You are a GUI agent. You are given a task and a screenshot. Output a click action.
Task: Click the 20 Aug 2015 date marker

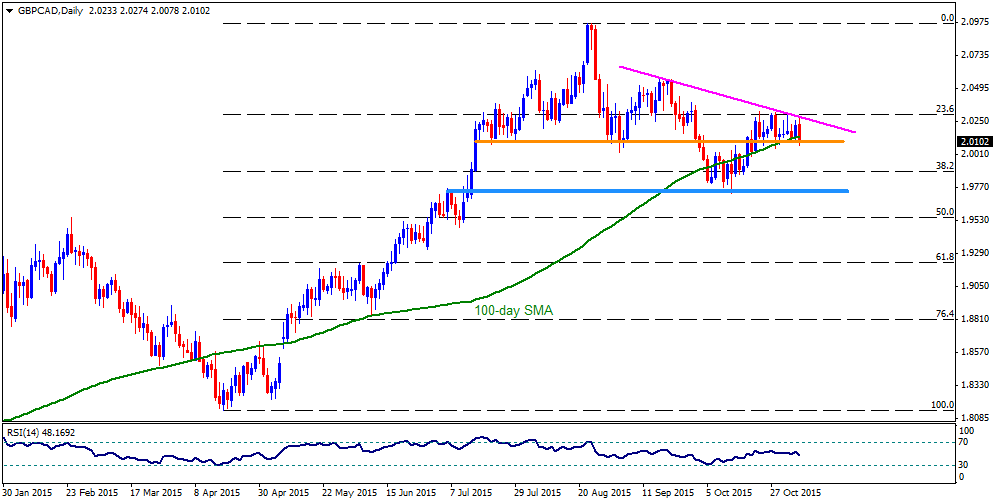tap(605, 491)
